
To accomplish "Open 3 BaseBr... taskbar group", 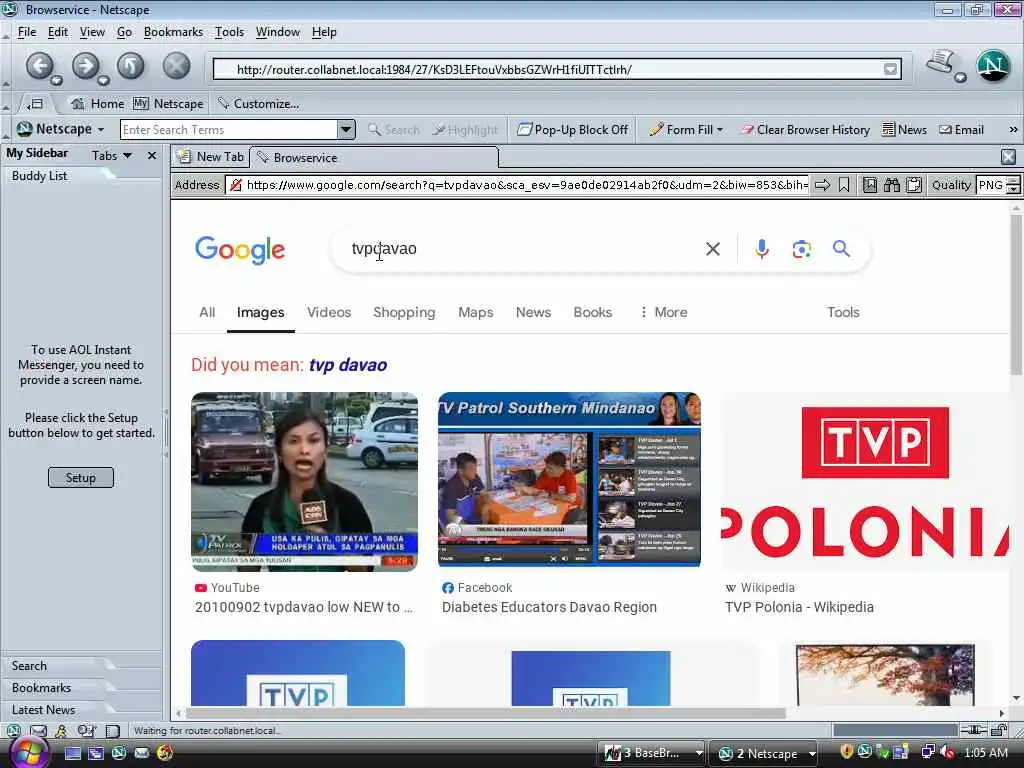I will tap(653, 753).
